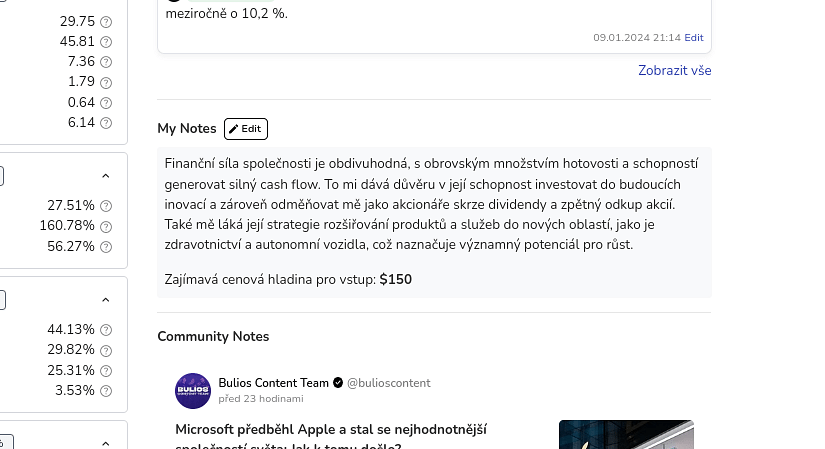Edit the note dated 09.01.2024
The height and width of the screenshot is (449, 825).
(x=693, y=37)
